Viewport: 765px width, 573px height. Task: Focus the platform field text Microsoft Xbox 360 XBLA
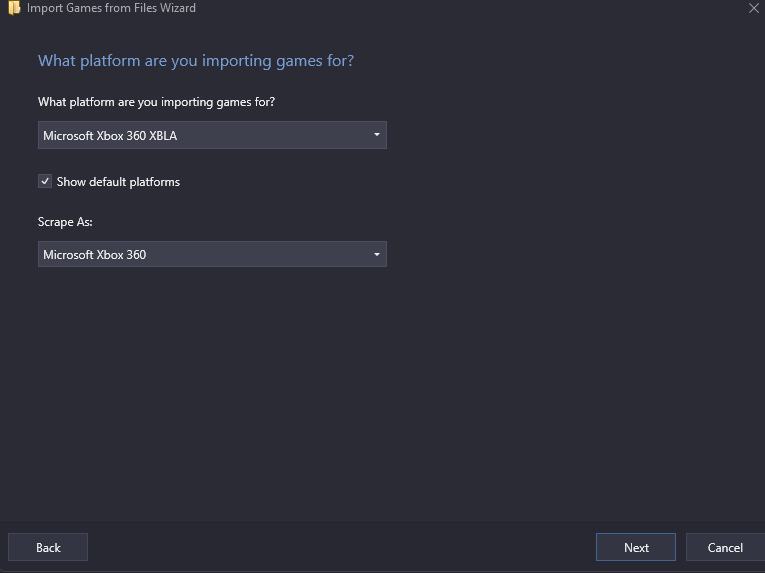click(110, 136)
